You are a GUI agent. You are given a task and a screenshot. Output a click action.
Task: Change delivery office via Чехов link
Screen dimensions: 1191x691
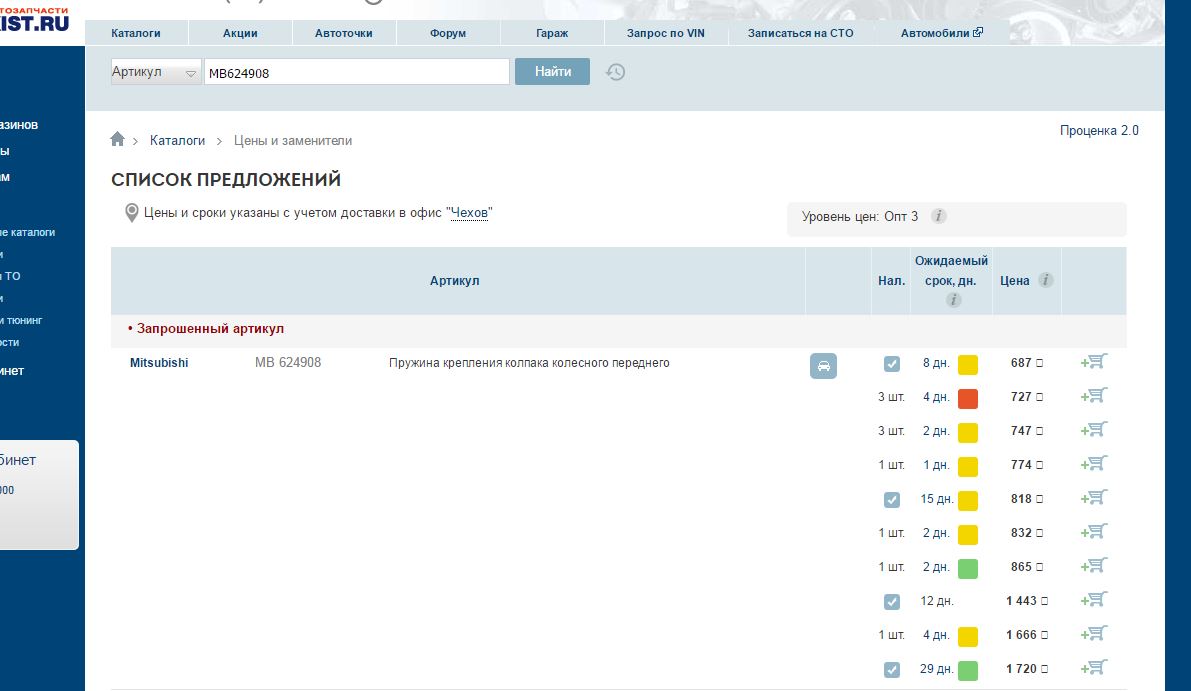[x=469, y=213]
